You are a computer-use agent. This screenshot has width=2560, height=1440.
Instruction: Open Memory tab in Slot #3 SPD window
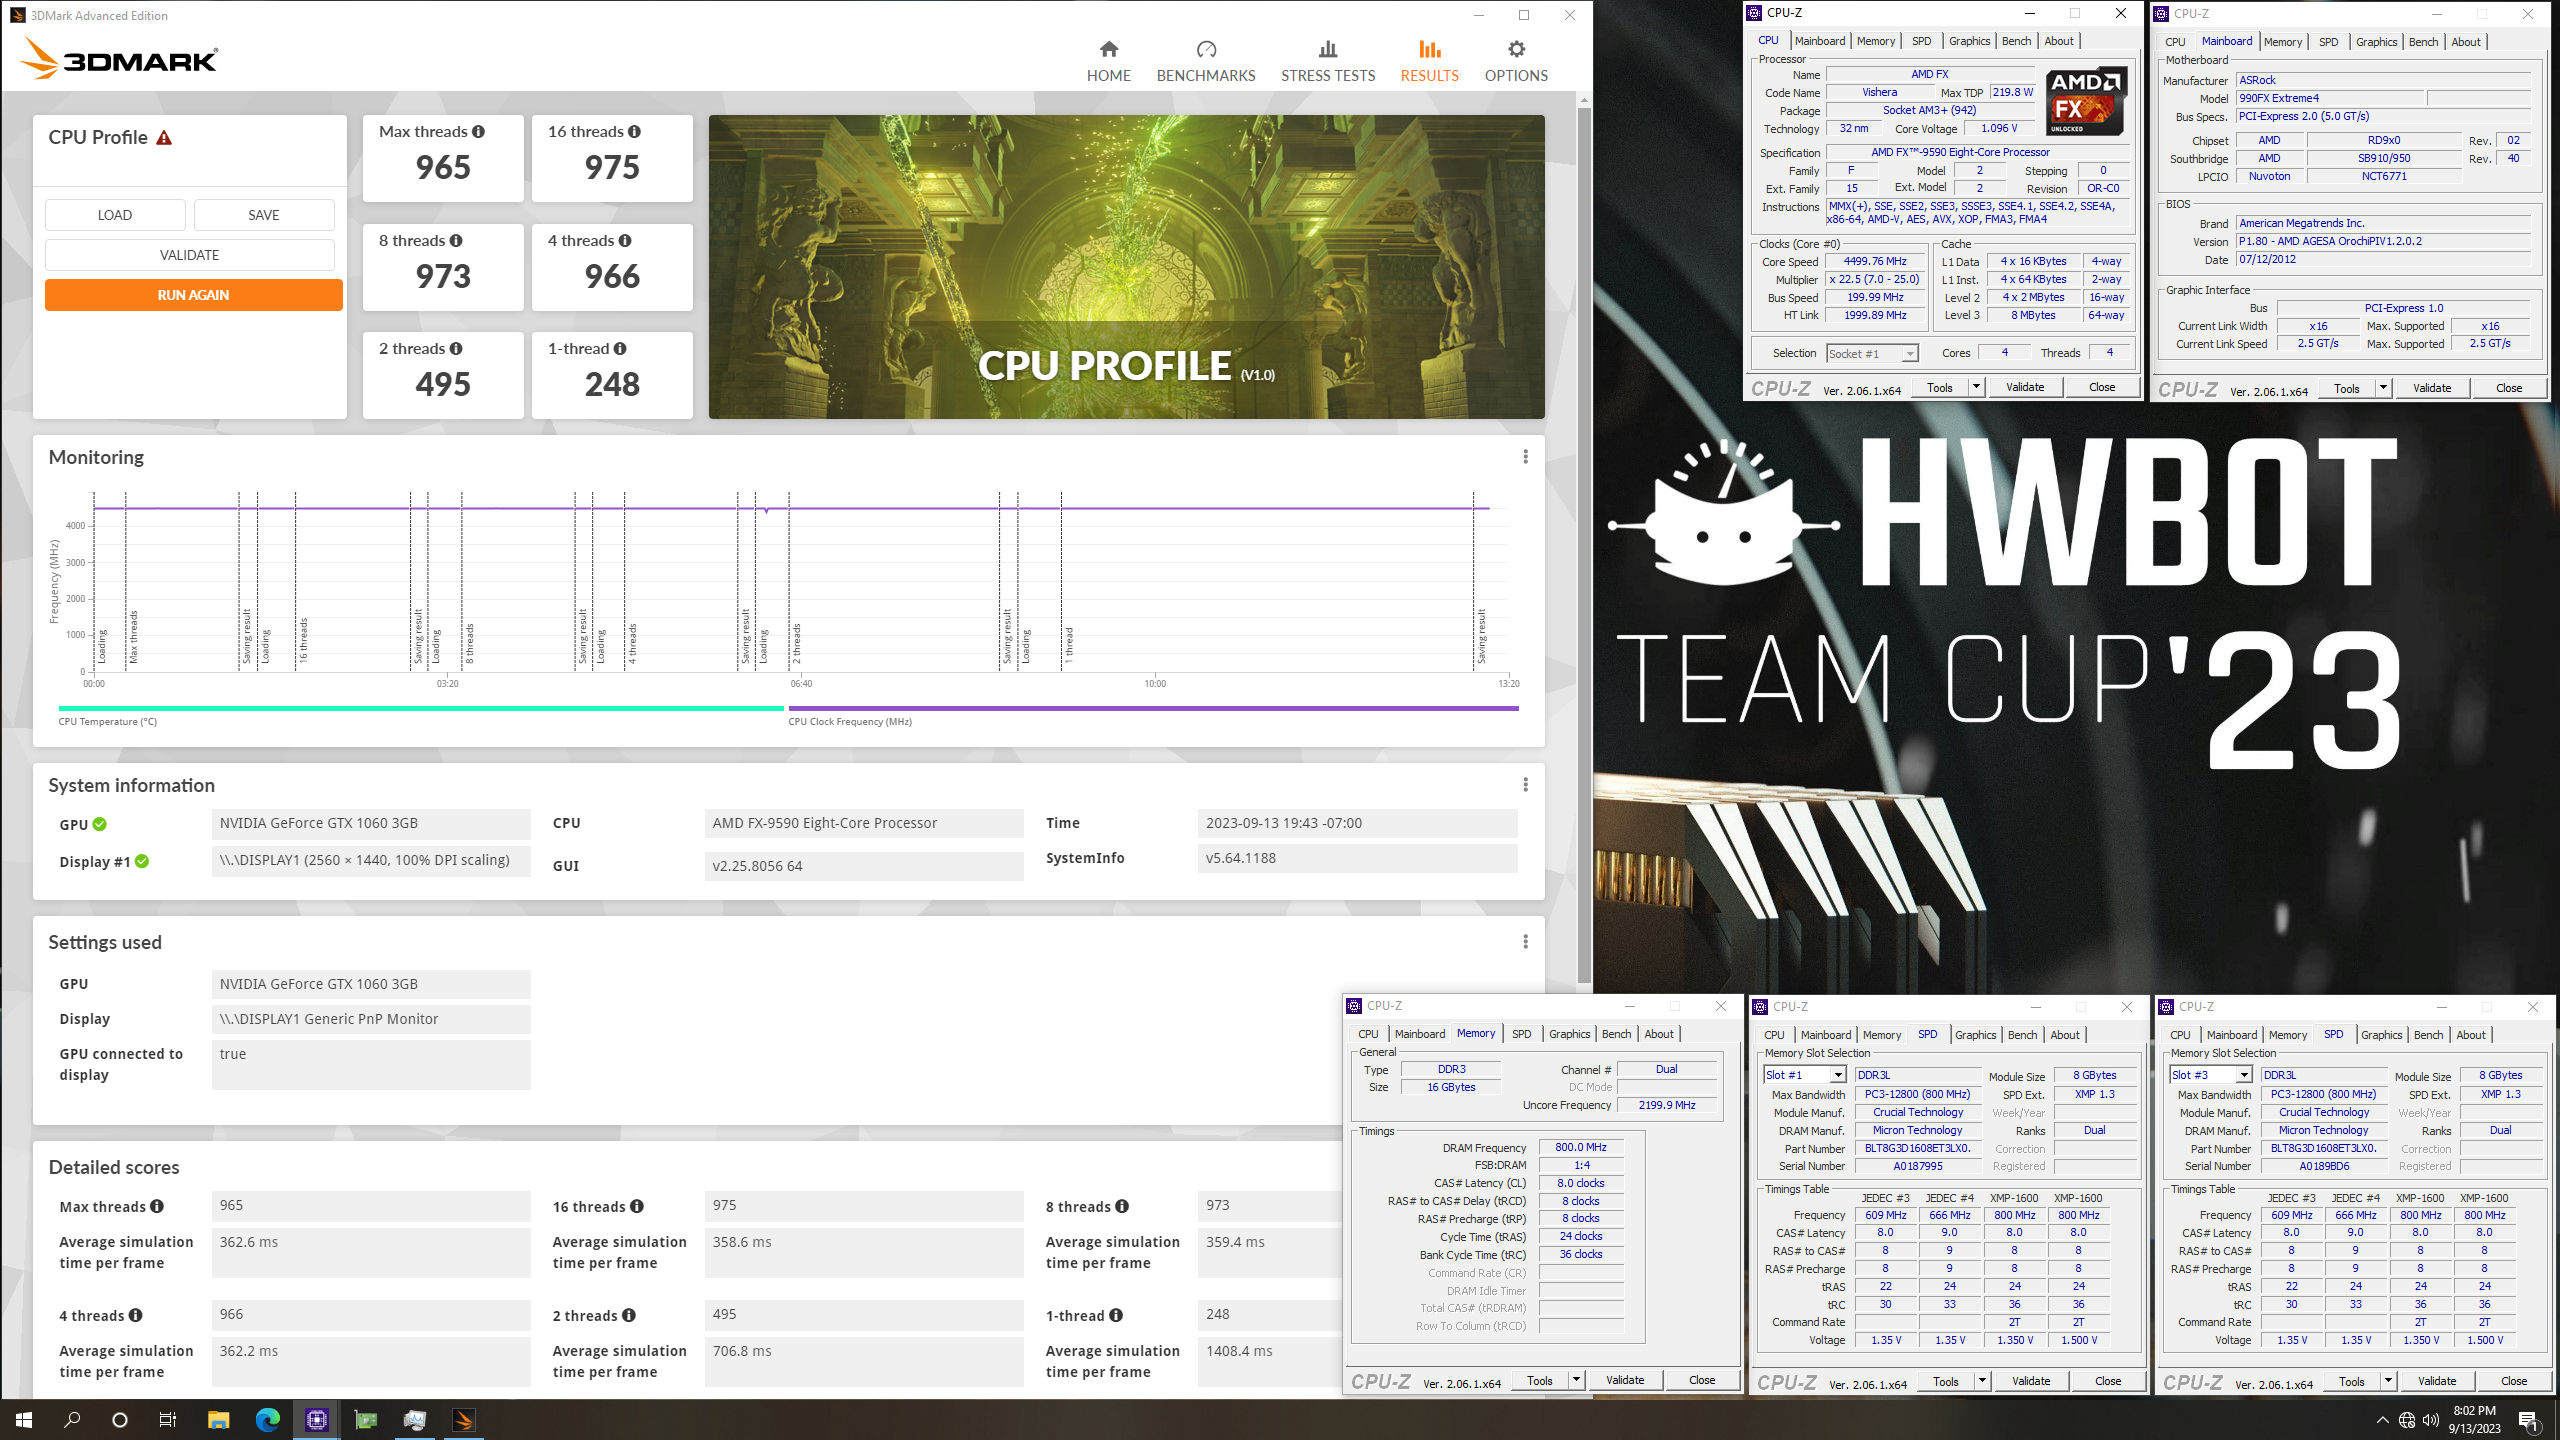pos(2287,1036)
